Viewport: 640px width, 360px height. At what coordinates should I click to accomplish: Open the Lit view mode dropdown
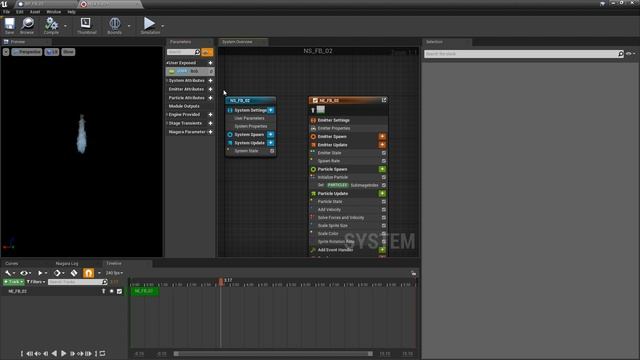[52, 52]
